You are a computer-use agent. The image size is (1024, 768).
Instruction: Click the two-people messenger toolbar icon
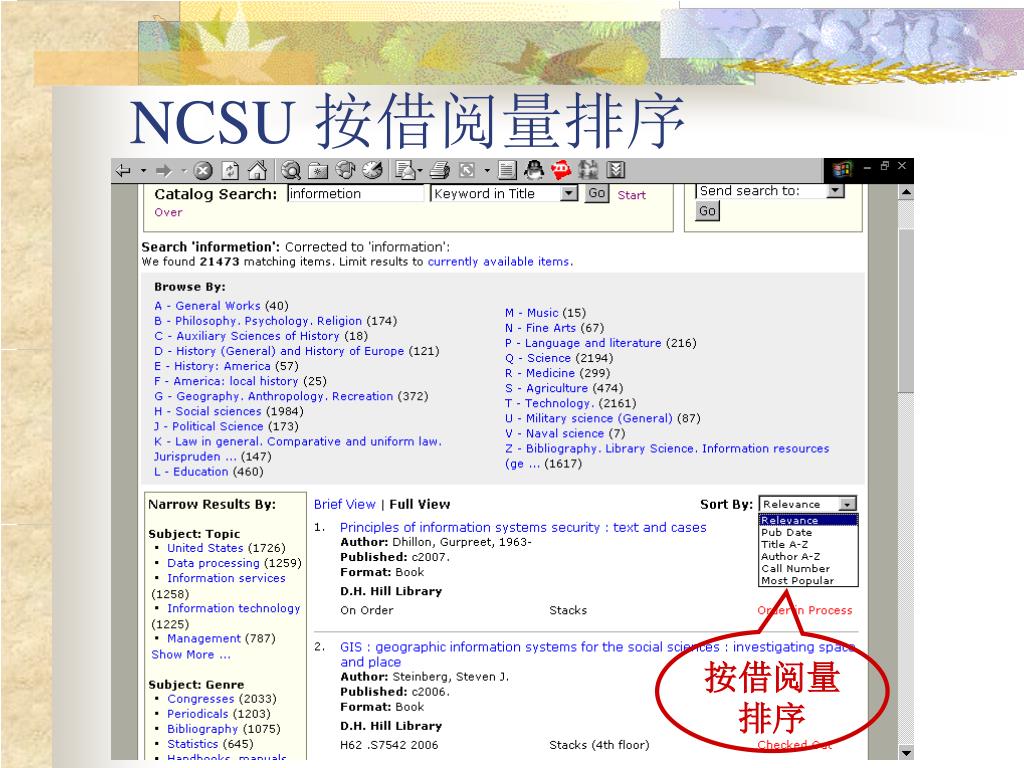pos(588,170)
